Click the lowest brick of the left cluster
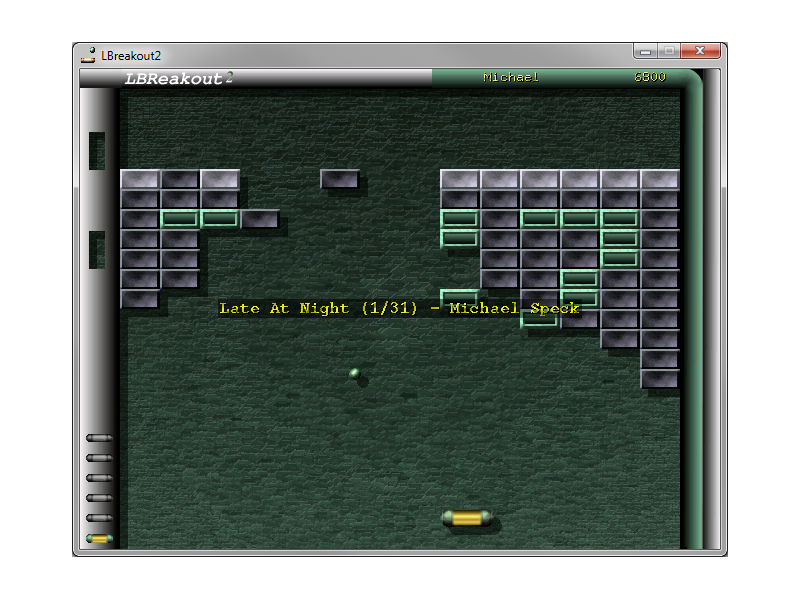 (140, 299)
